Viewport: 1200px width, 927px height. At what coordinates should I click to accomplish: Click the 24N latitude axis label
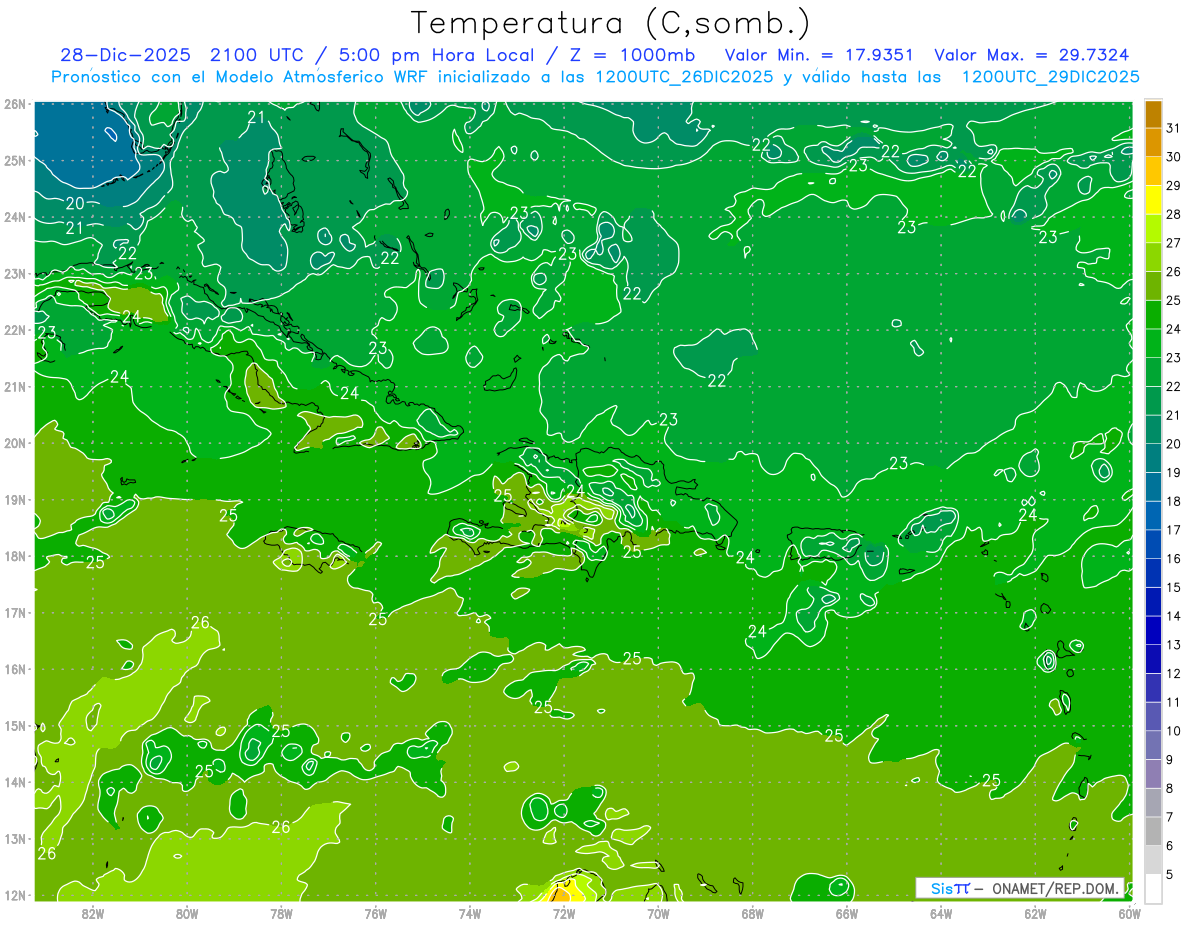(15, 217)
